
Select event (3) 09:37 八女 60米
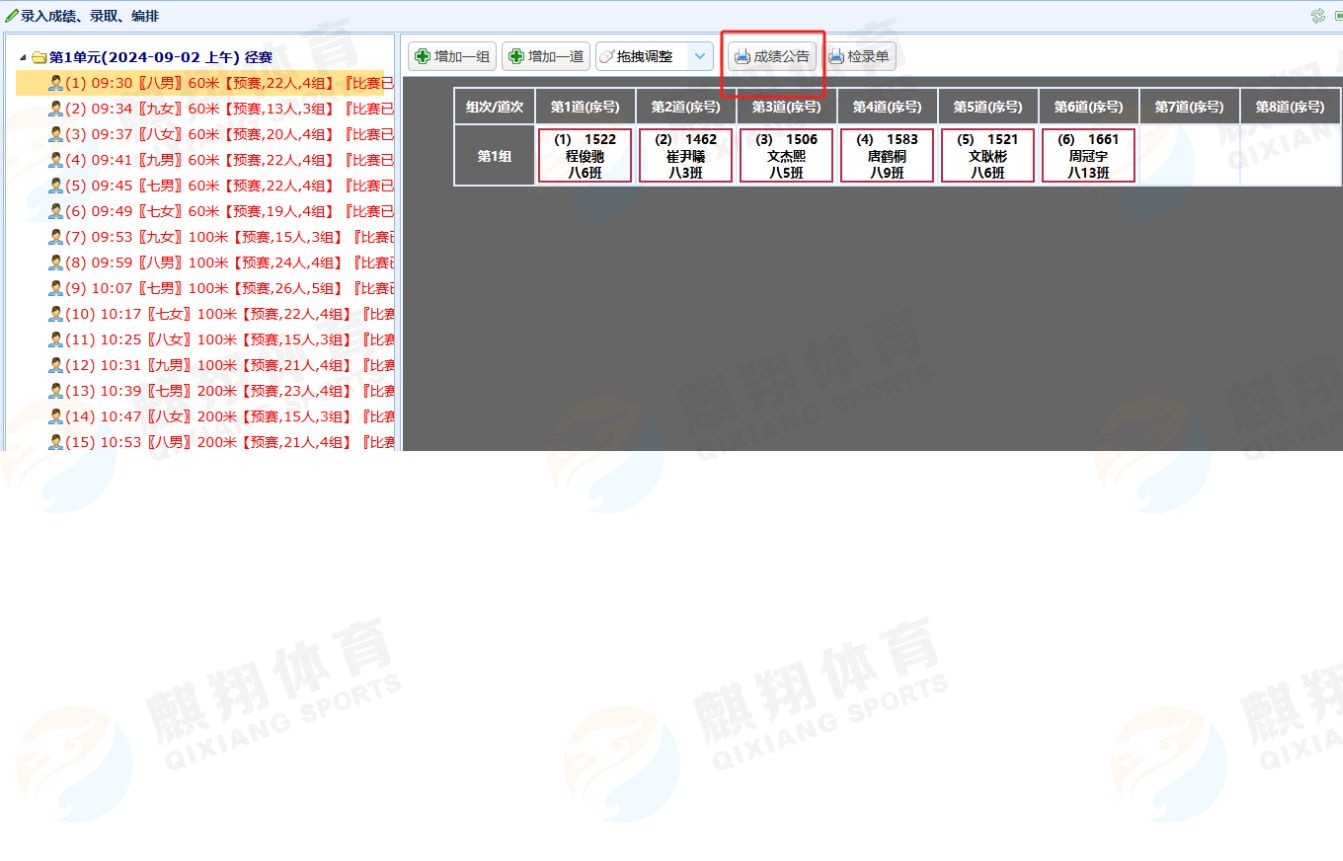(x=220, y=135)
